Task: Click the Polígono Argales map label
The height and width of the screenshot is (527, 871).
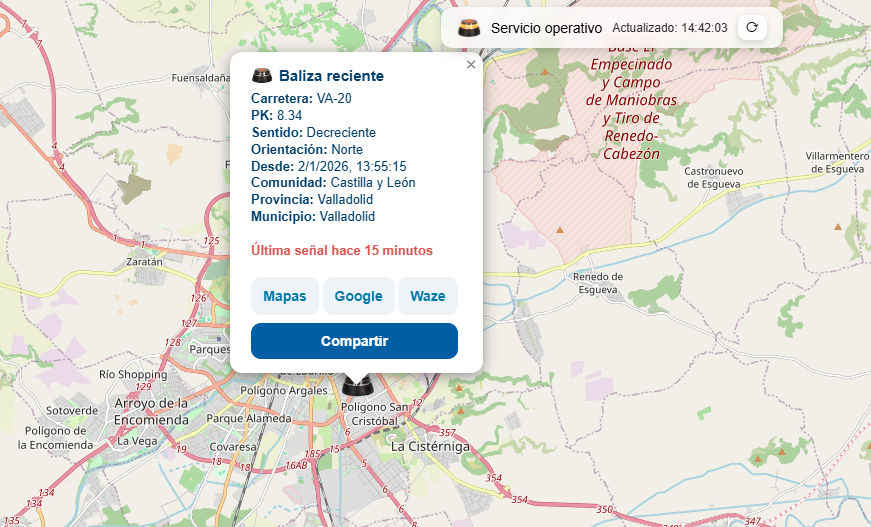Action: 284,391
